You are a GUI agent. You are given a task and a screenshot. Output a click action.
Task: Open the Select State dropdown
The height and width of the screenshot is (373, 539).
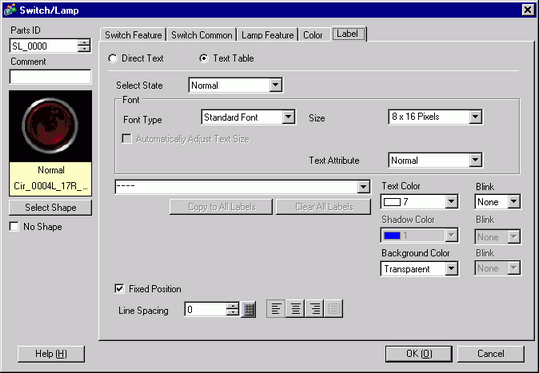[x=235, y=85]
